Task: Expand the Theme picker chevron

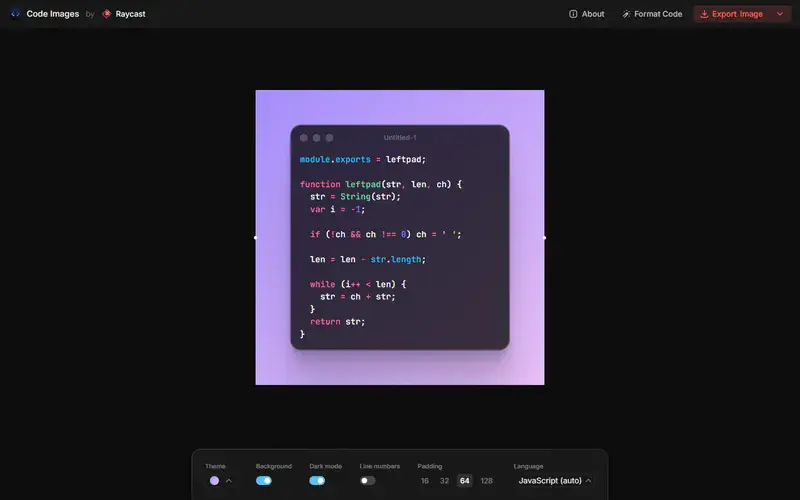Action: click(229, 481)
